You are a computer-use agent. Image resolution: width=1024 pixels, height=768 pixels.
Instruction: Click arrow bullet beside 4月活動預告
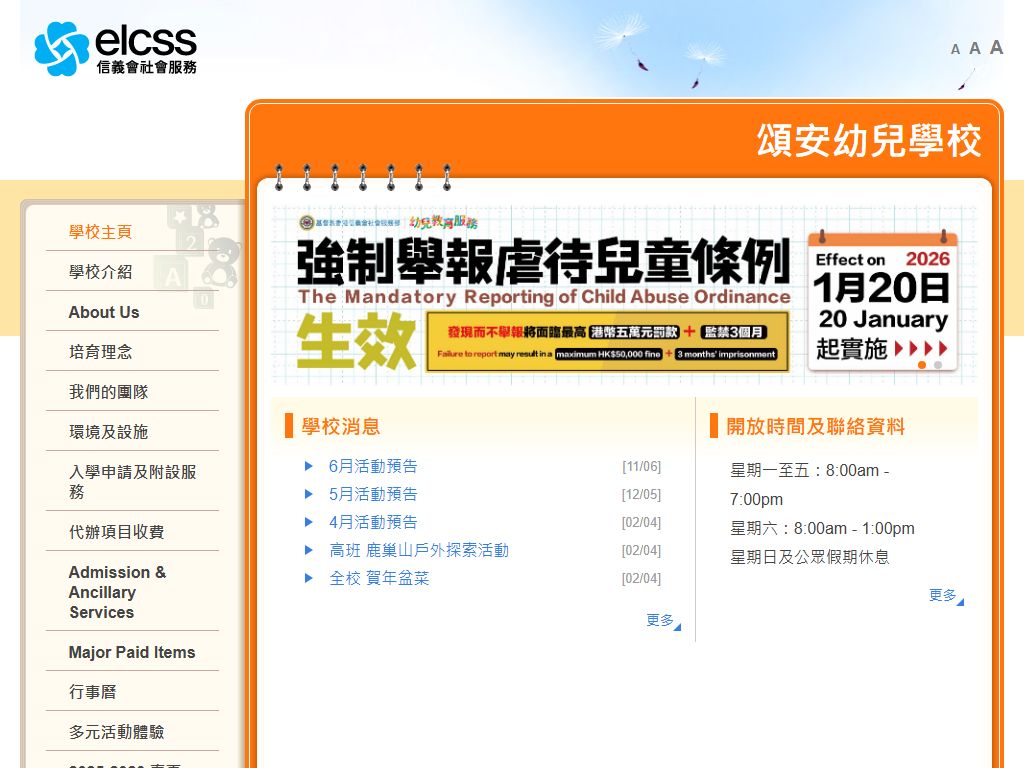tap(309, 522)
